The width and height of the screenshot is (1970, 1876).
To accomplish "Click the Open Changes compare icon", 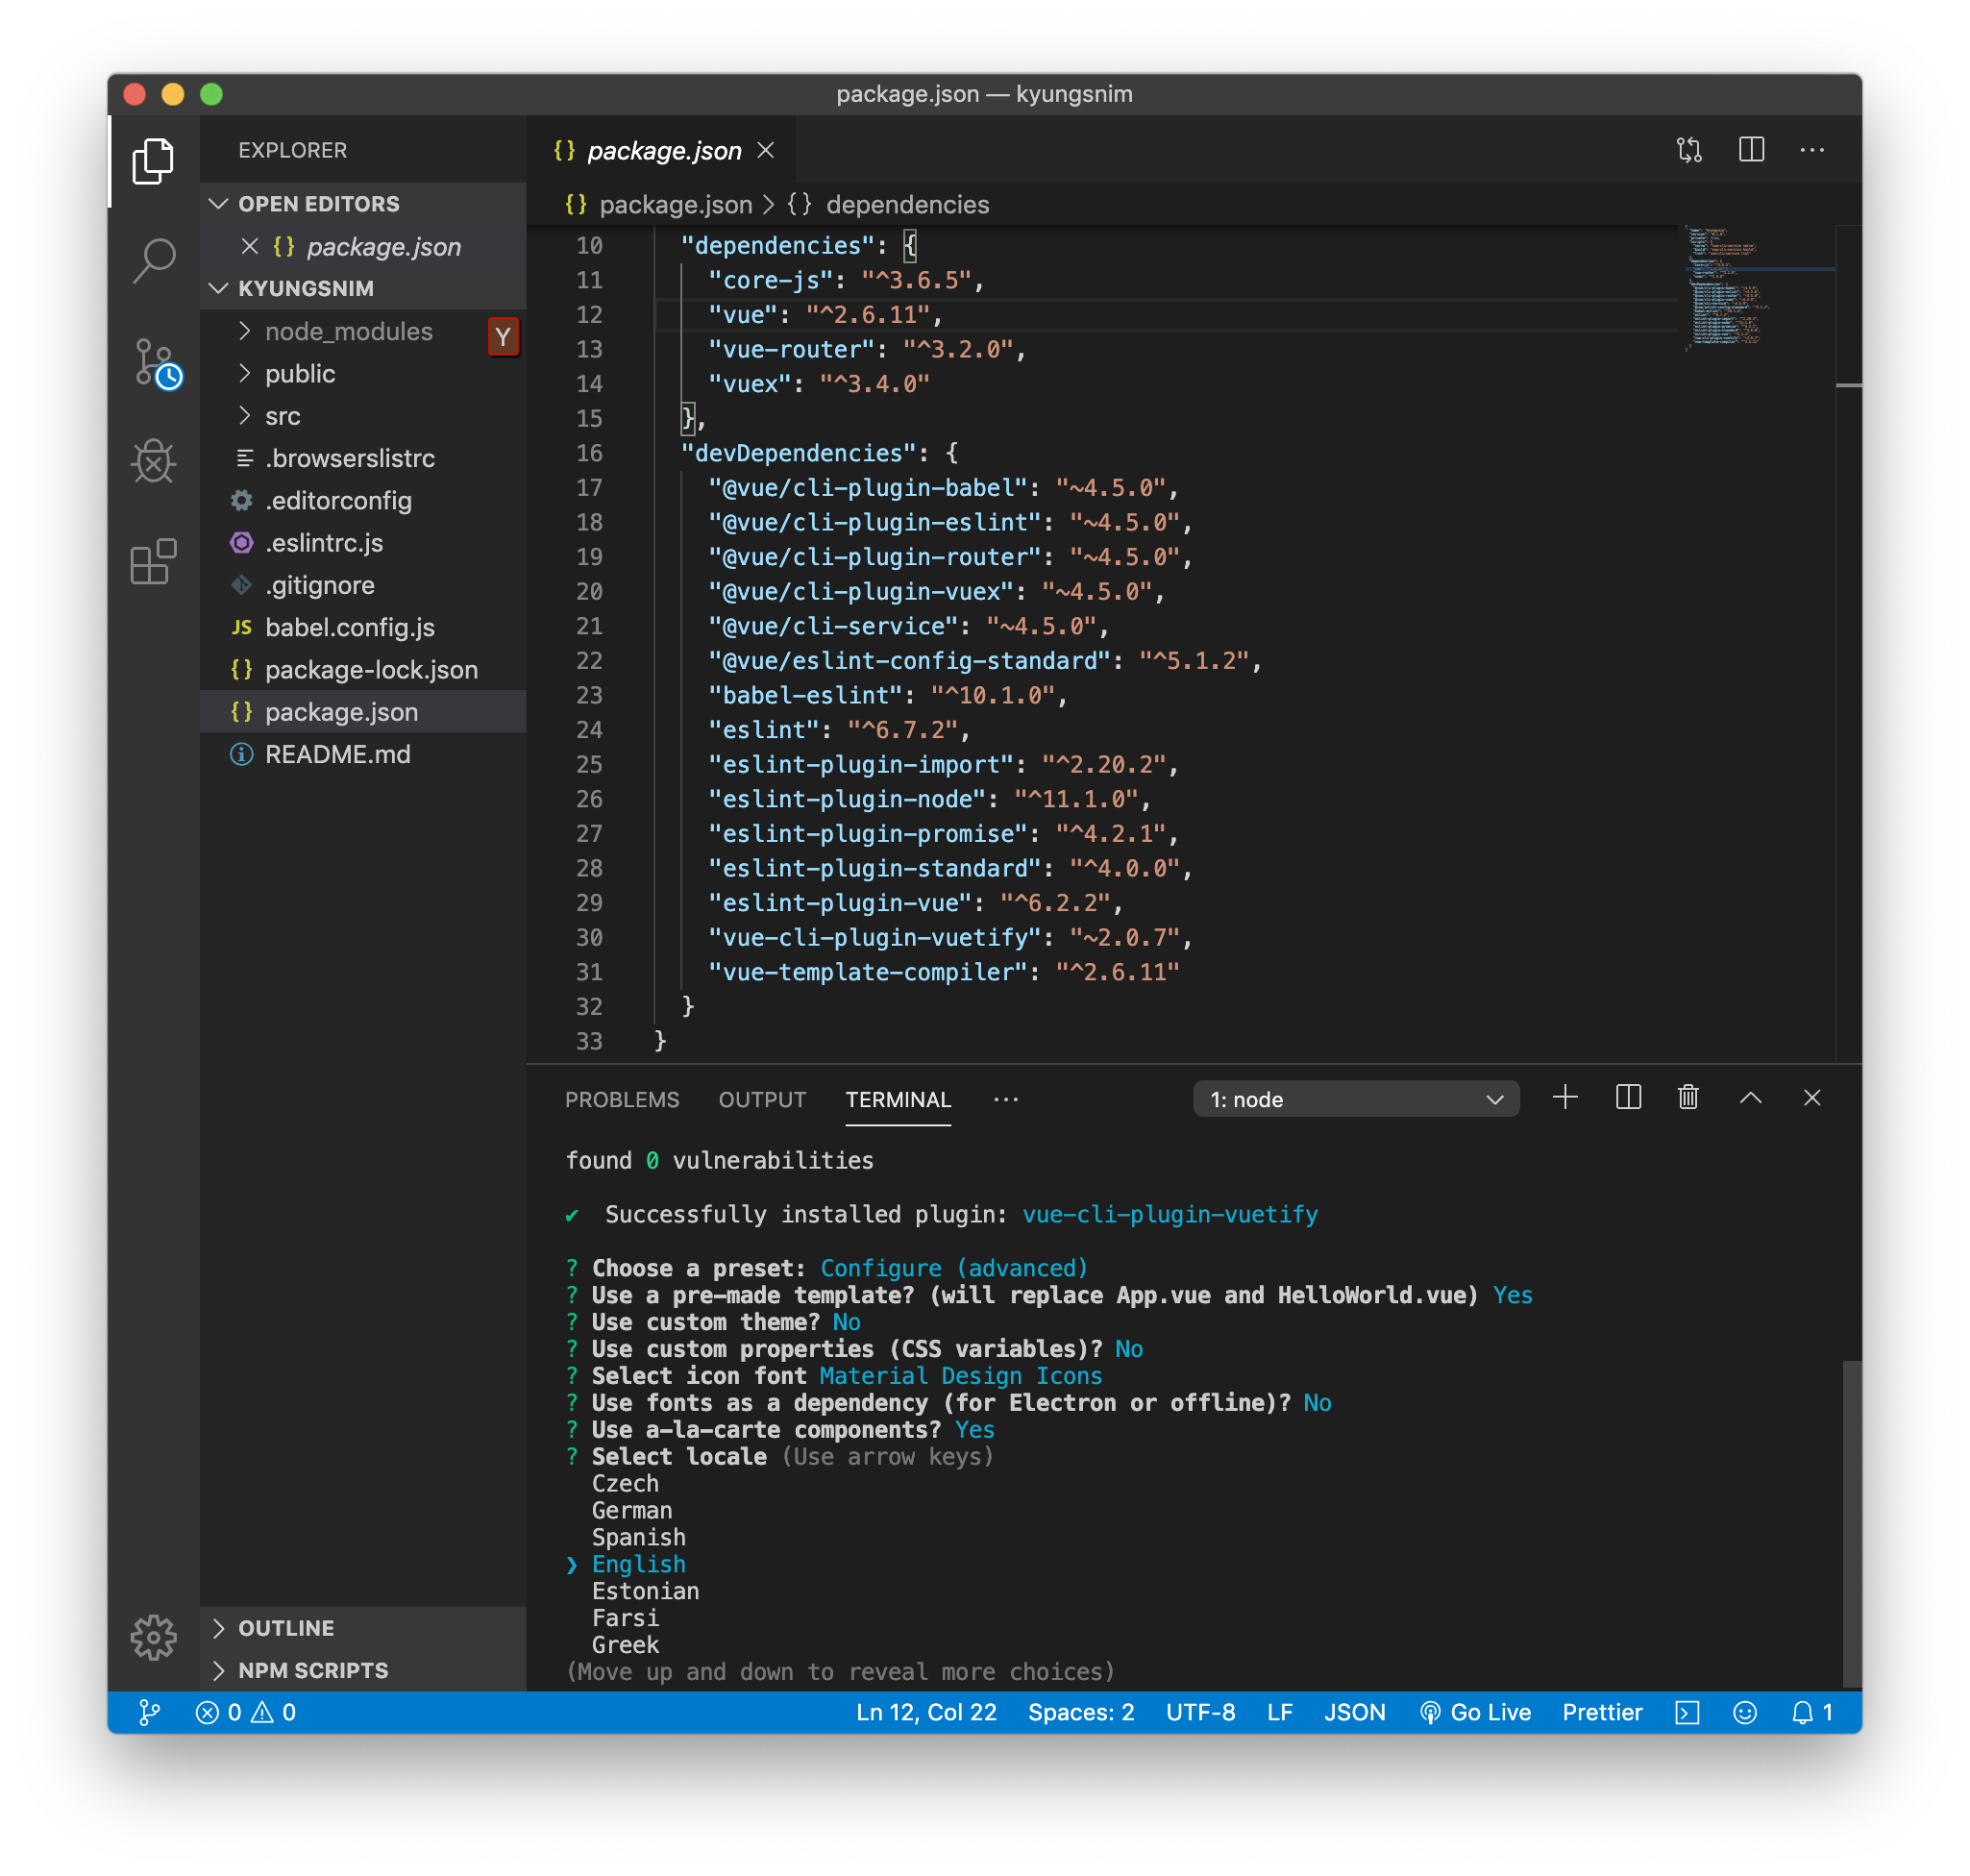I will [1689, 150].
